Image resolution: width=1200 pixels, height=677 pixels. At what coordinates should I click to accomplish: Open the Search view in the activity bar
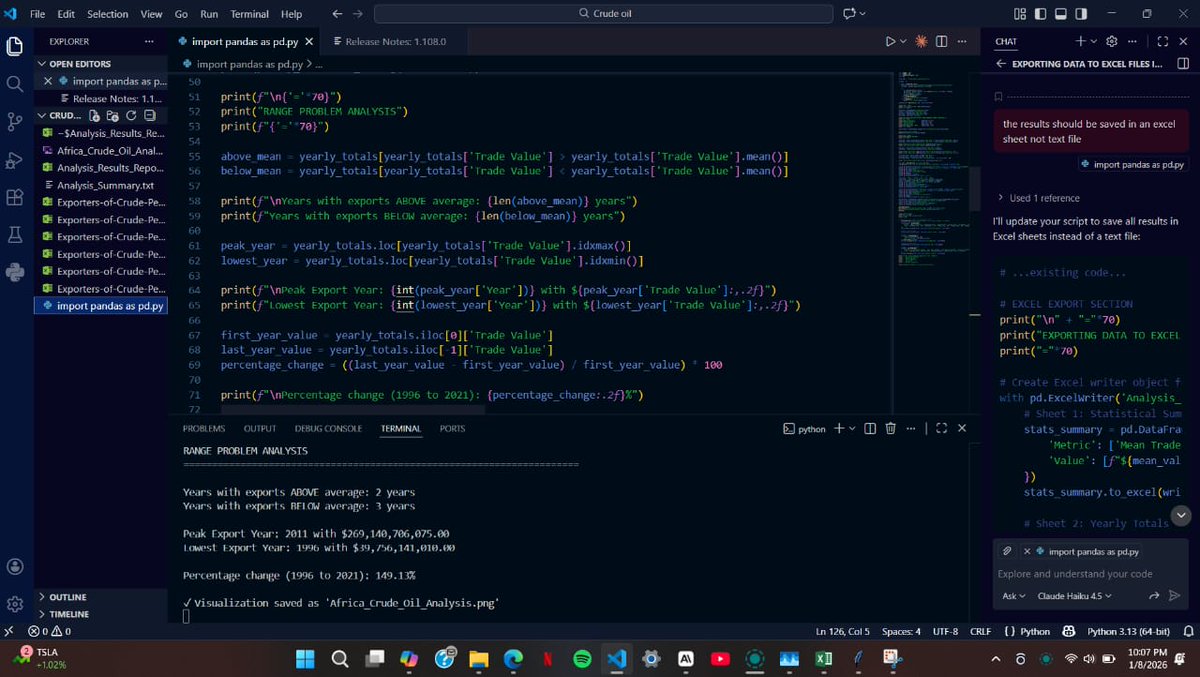(x=15, y=84)
